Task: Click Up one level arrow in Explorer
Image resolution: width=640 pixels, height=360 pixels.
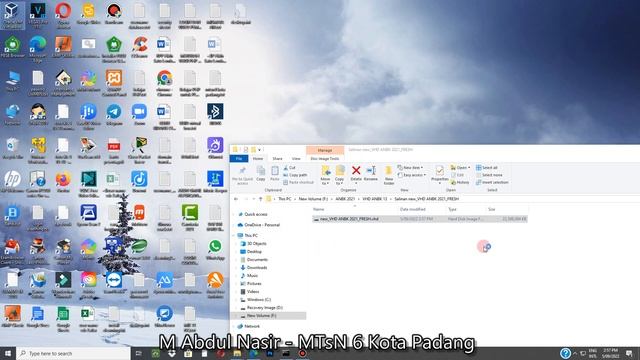Action: [x=260, y=199]
